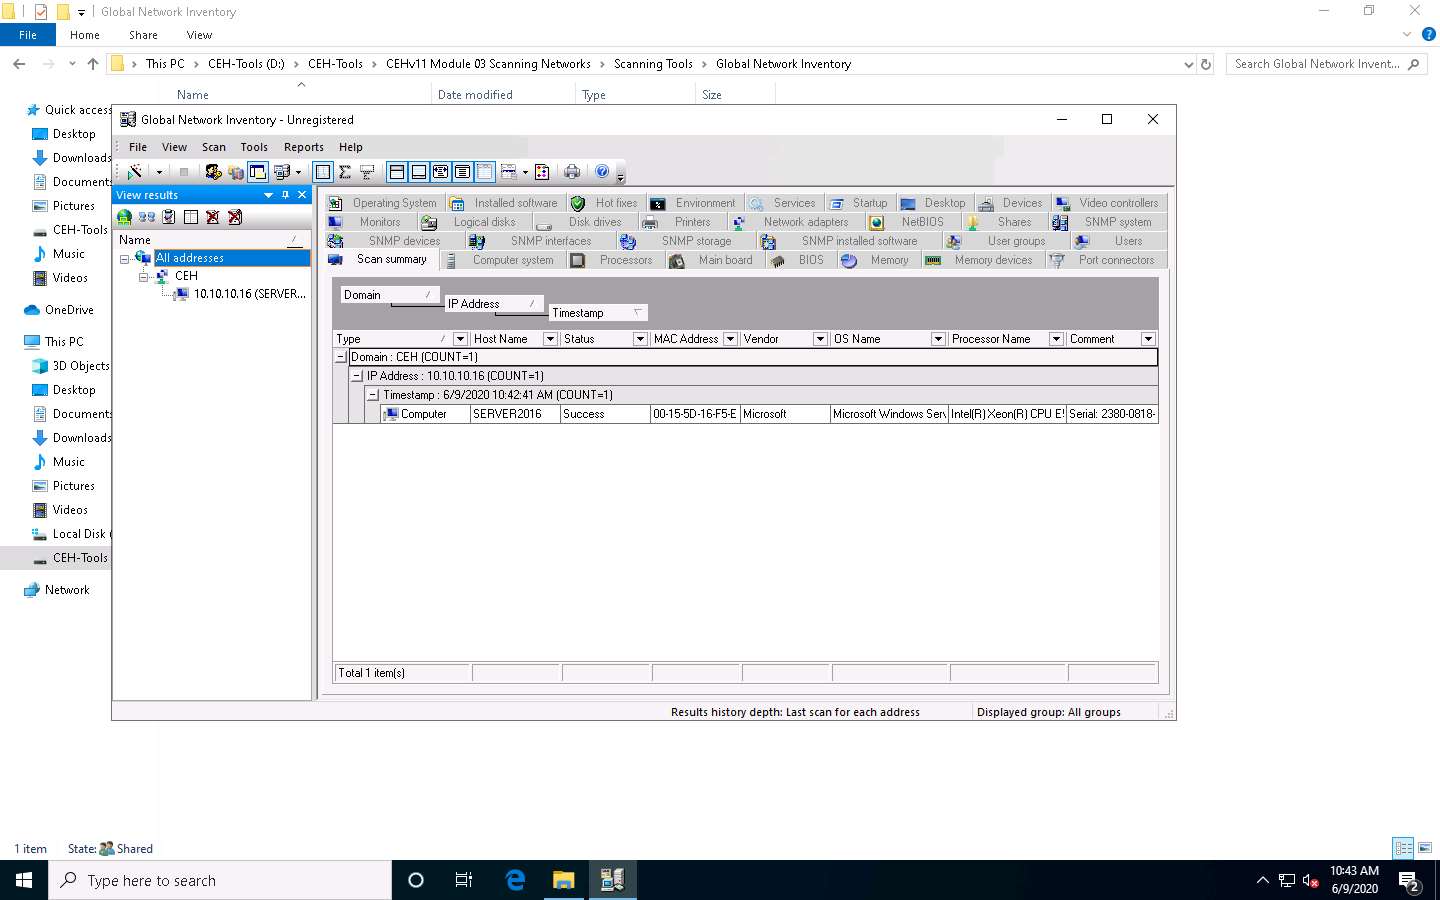
Task: Click the column layout icon in View results
Action: click(x=191, y=217)
